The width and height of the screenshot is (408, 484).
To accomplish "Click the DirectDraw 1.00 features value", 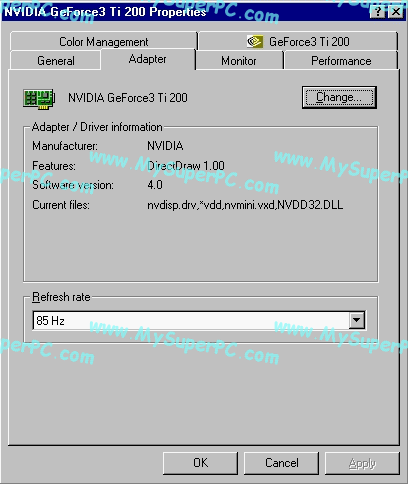I will point(186,166).
